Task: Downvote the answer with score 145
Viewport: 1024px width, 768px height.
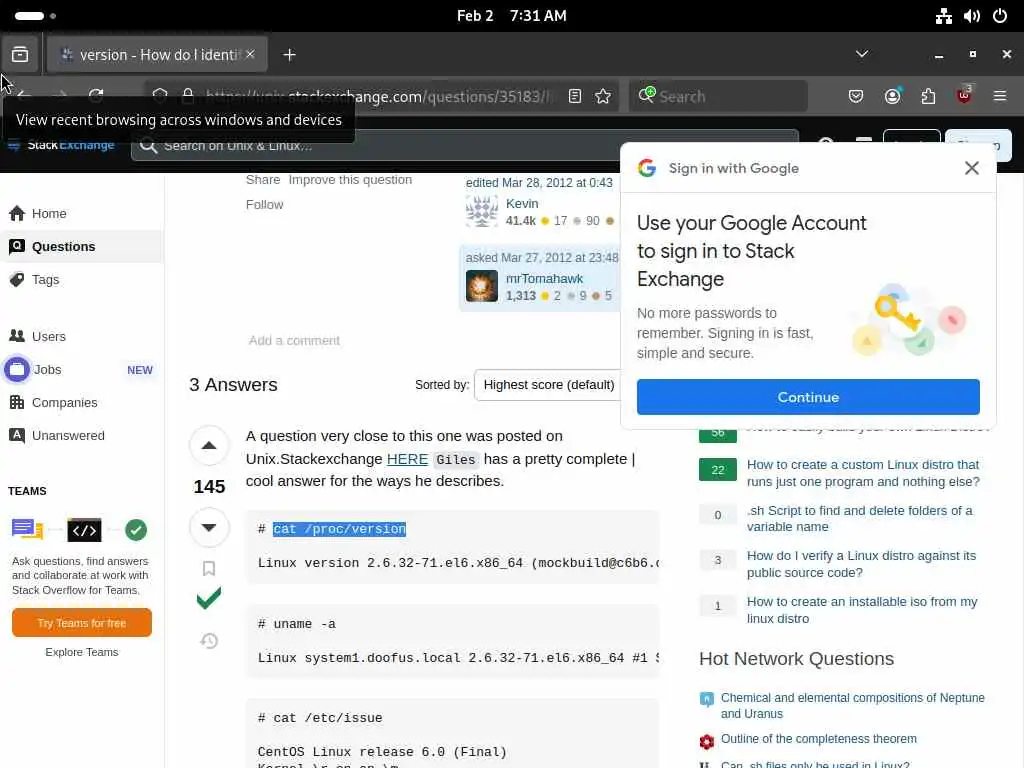Action: coord(209,527)
